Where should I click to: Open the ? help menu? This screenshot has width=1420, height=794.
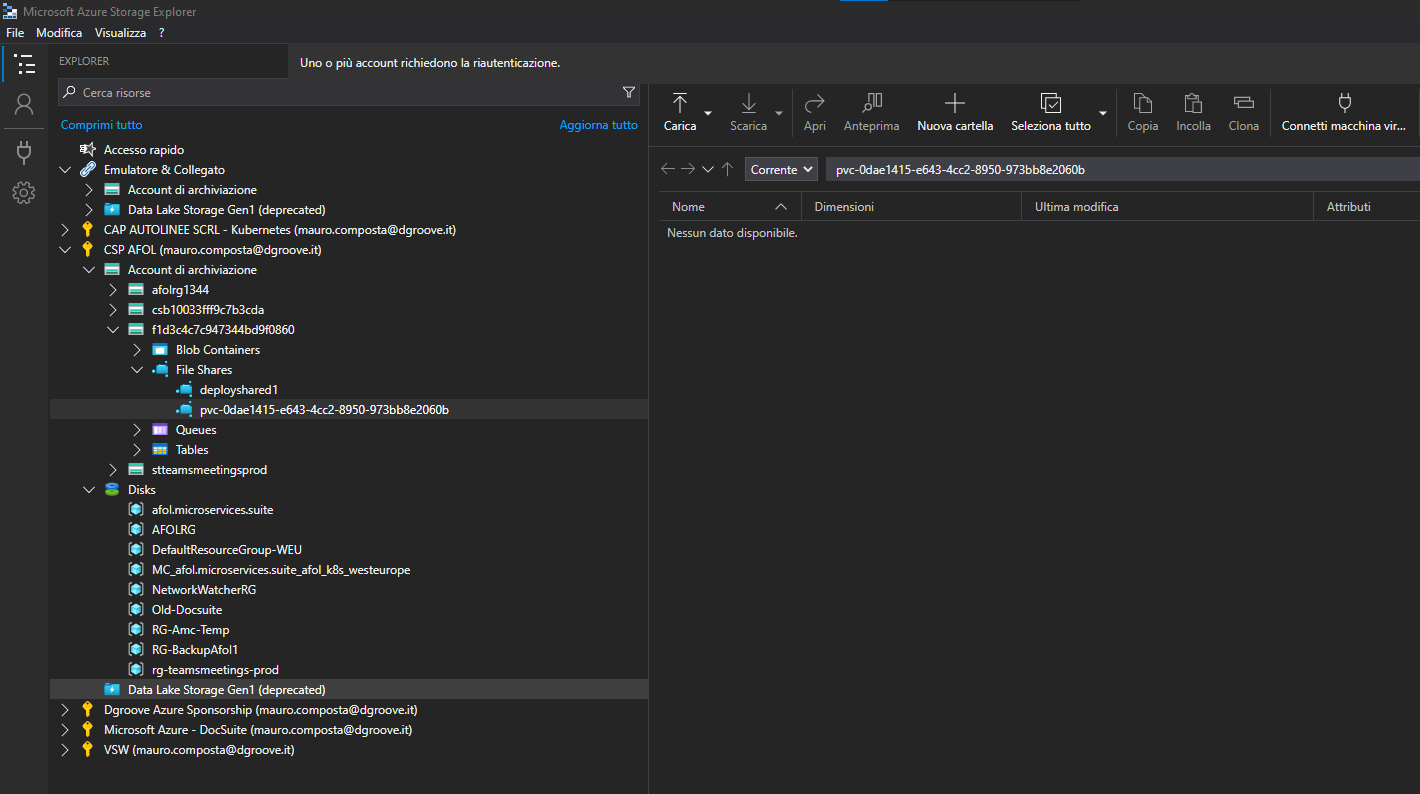[x=161, y=33]
